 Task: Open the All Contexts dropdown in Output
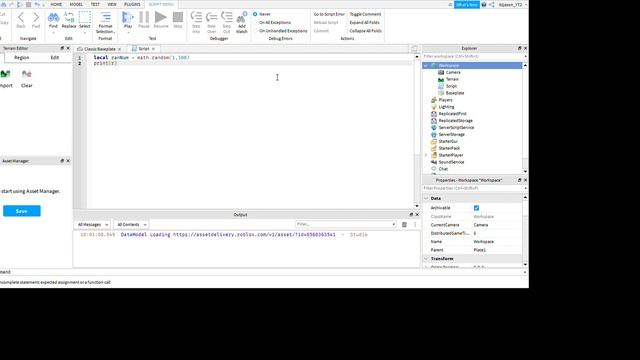click(x=131, y=224)
